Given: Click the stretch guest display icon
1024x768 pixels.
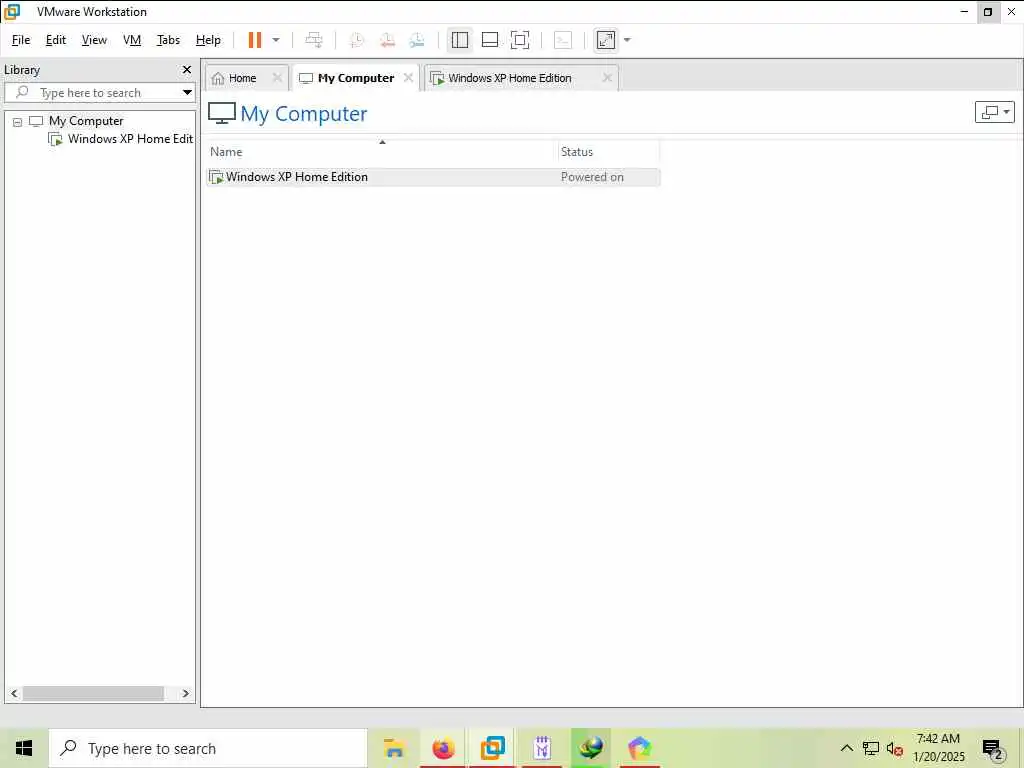Looking at the screenshot, I should pyautogui.click(x=606, y=40).
